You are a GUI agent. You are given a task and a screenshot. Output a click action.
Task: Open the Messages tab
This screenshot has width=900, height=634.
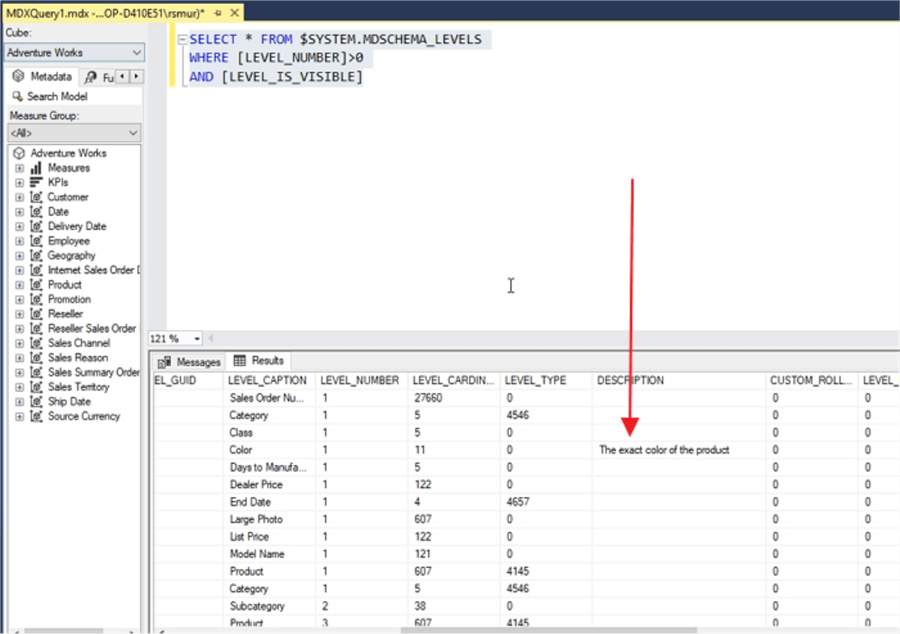(189, 362)
